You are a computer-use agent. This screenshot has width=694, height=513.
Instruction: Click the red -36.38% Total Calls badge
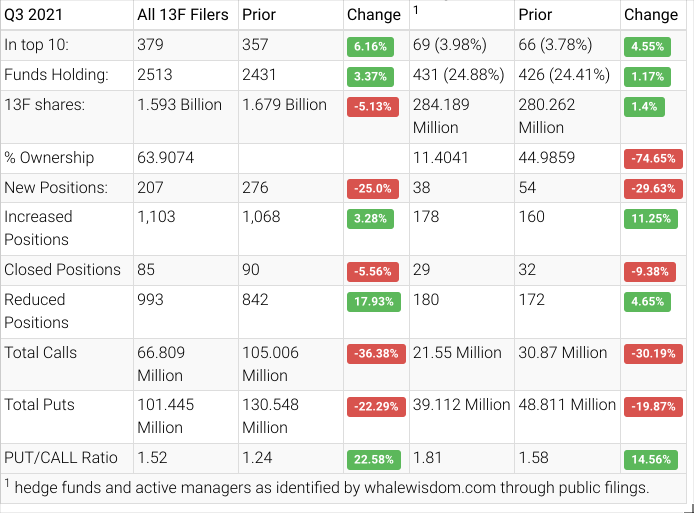pos(375,353)
